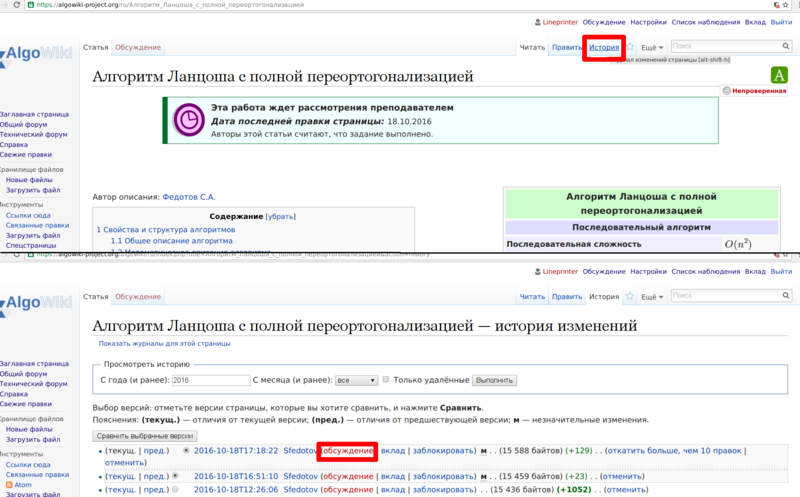Image resolution: width=800 pixels, height=497 pixels.
Task: Click the С года year input field
Action: (211, 380)
